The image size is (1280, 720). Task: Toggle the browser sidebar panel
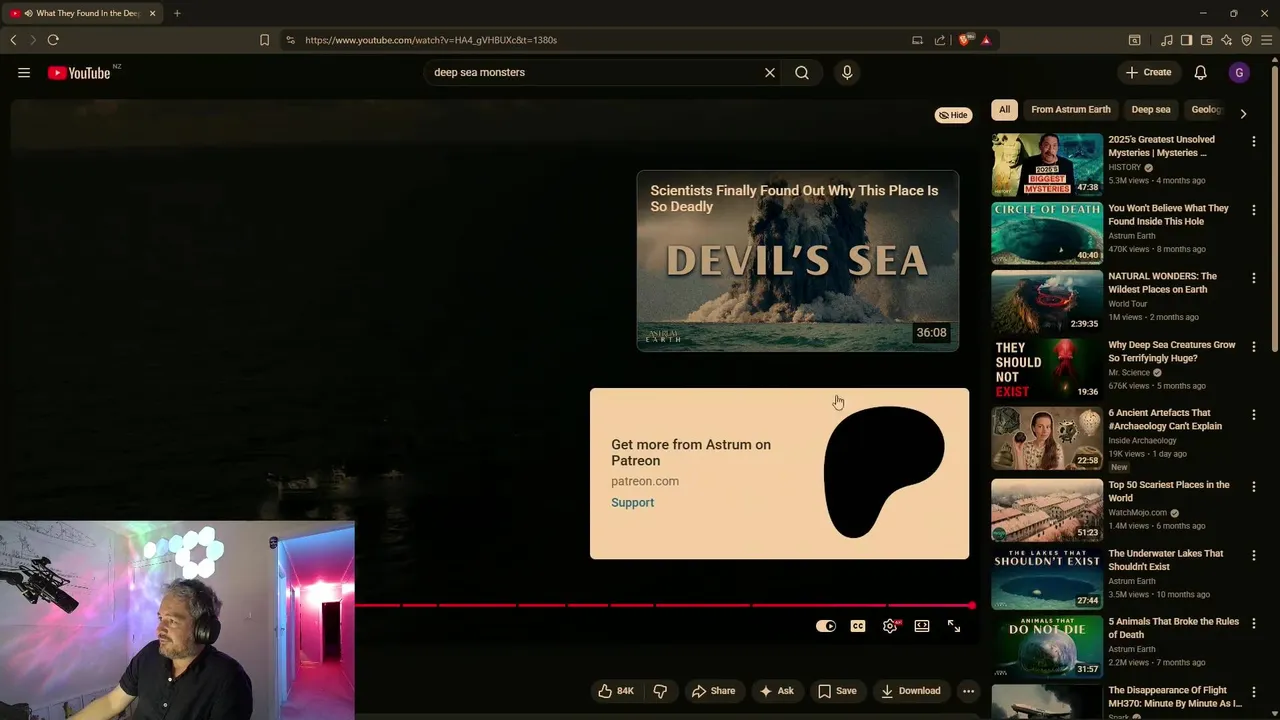(1186, 40)
